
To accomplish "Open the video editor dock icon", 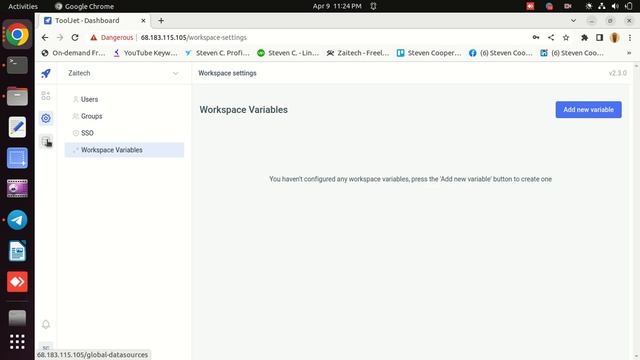I will (x=17, y=189).
